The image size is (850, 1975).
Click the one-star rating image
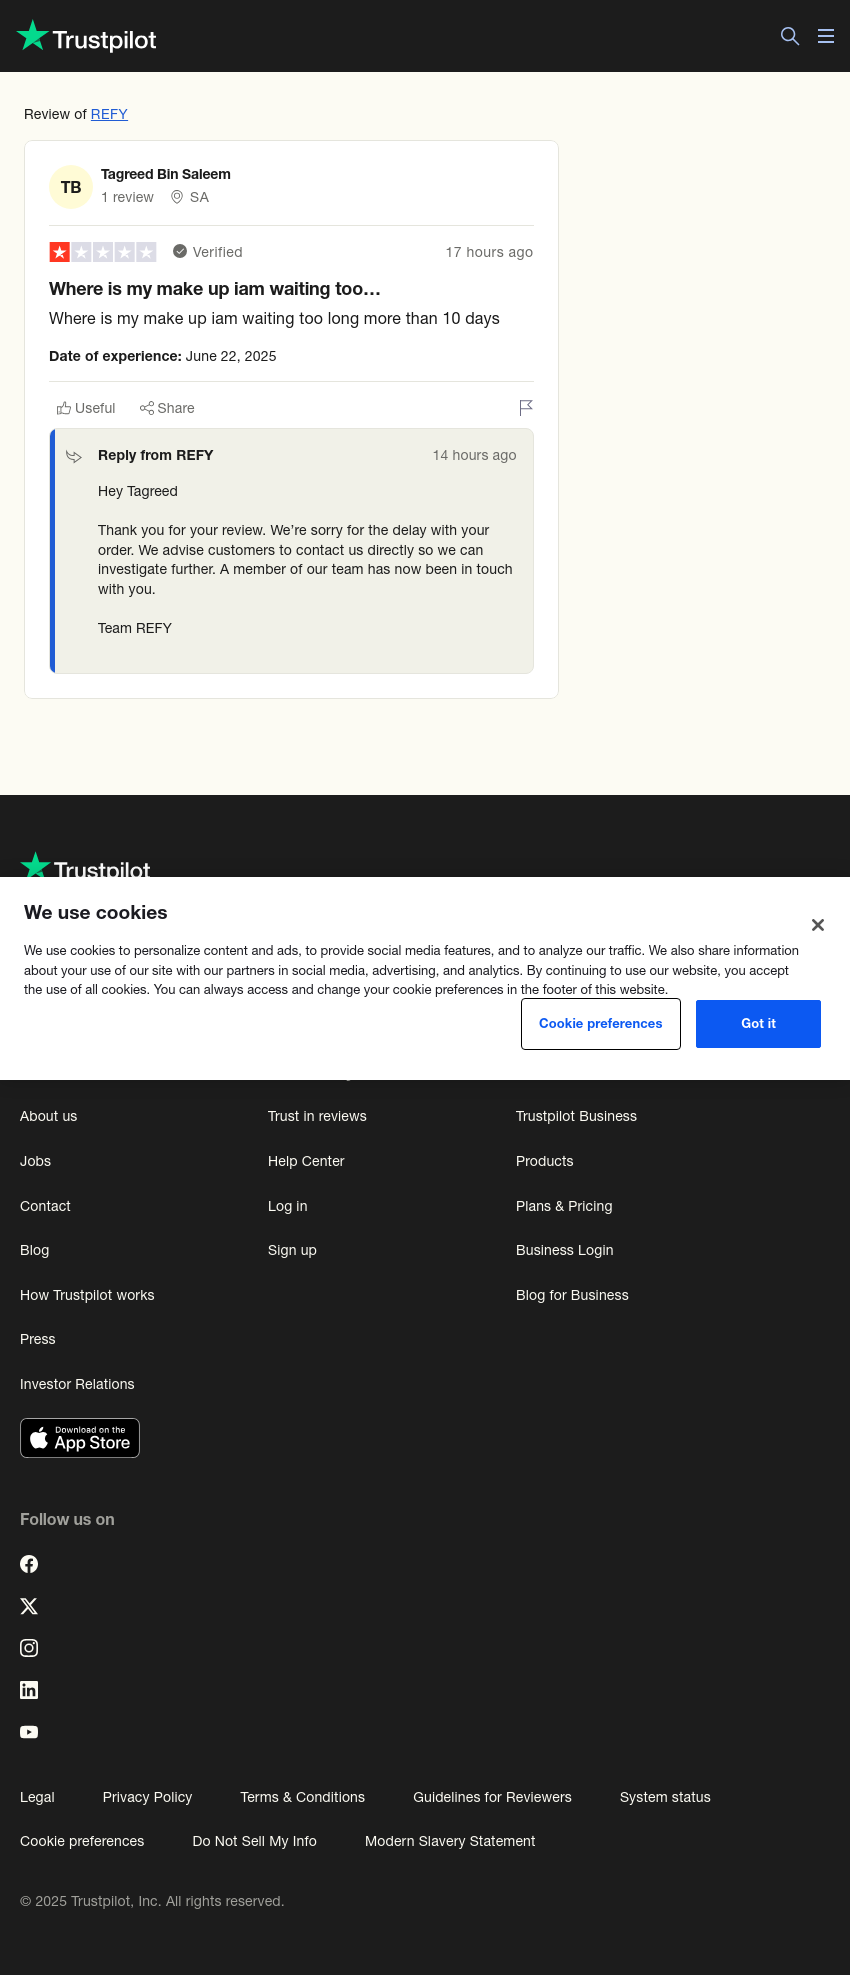[x=103, y=252]
